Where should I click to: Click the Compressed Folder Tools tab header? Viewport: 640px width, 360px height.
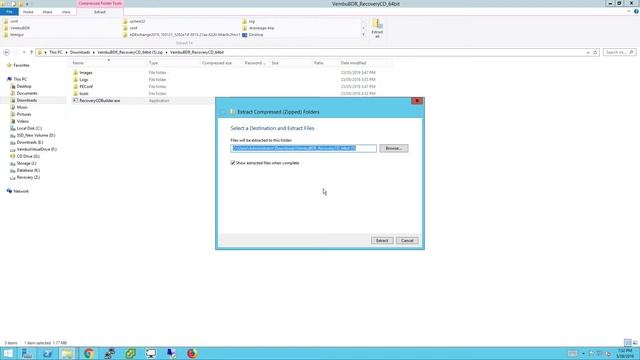pyautogui.click(x=100, y=3)
